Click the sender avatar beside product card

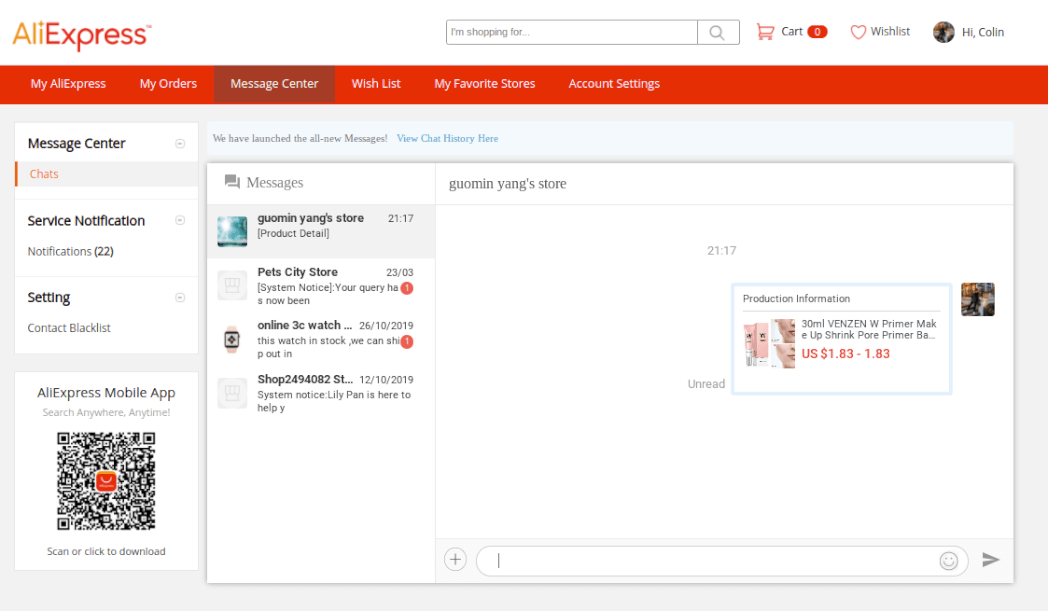(x=978, y=299)
